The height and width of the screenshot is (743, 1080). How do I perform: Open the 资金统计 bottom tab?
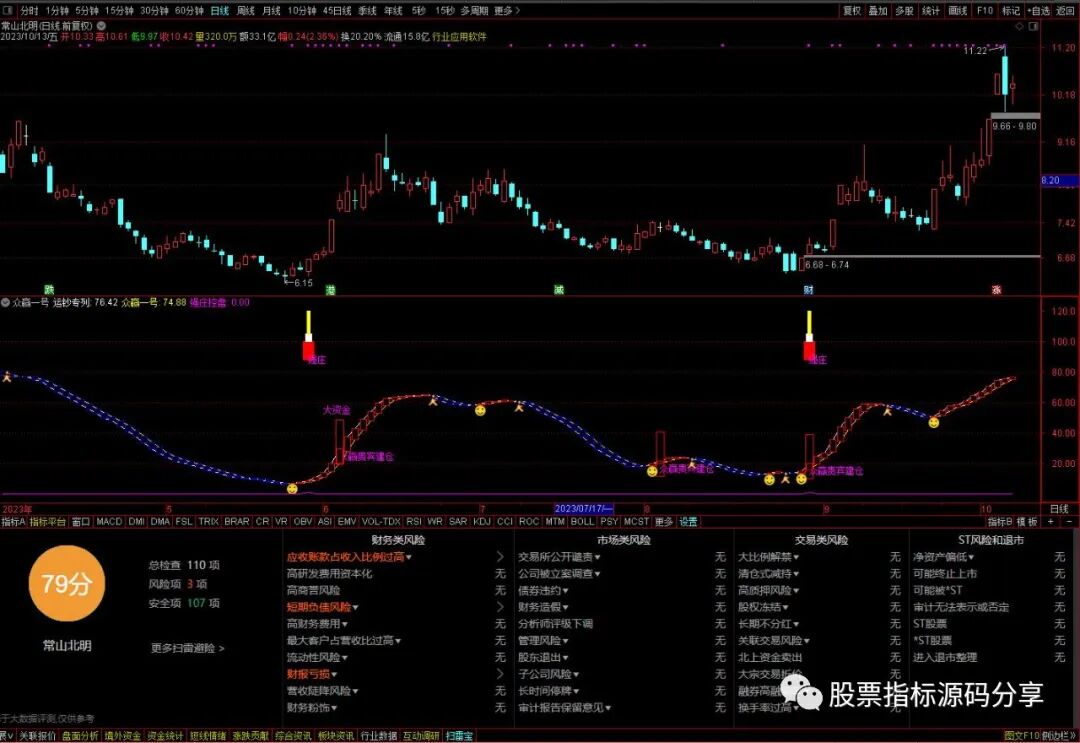(x=165, y=736)
